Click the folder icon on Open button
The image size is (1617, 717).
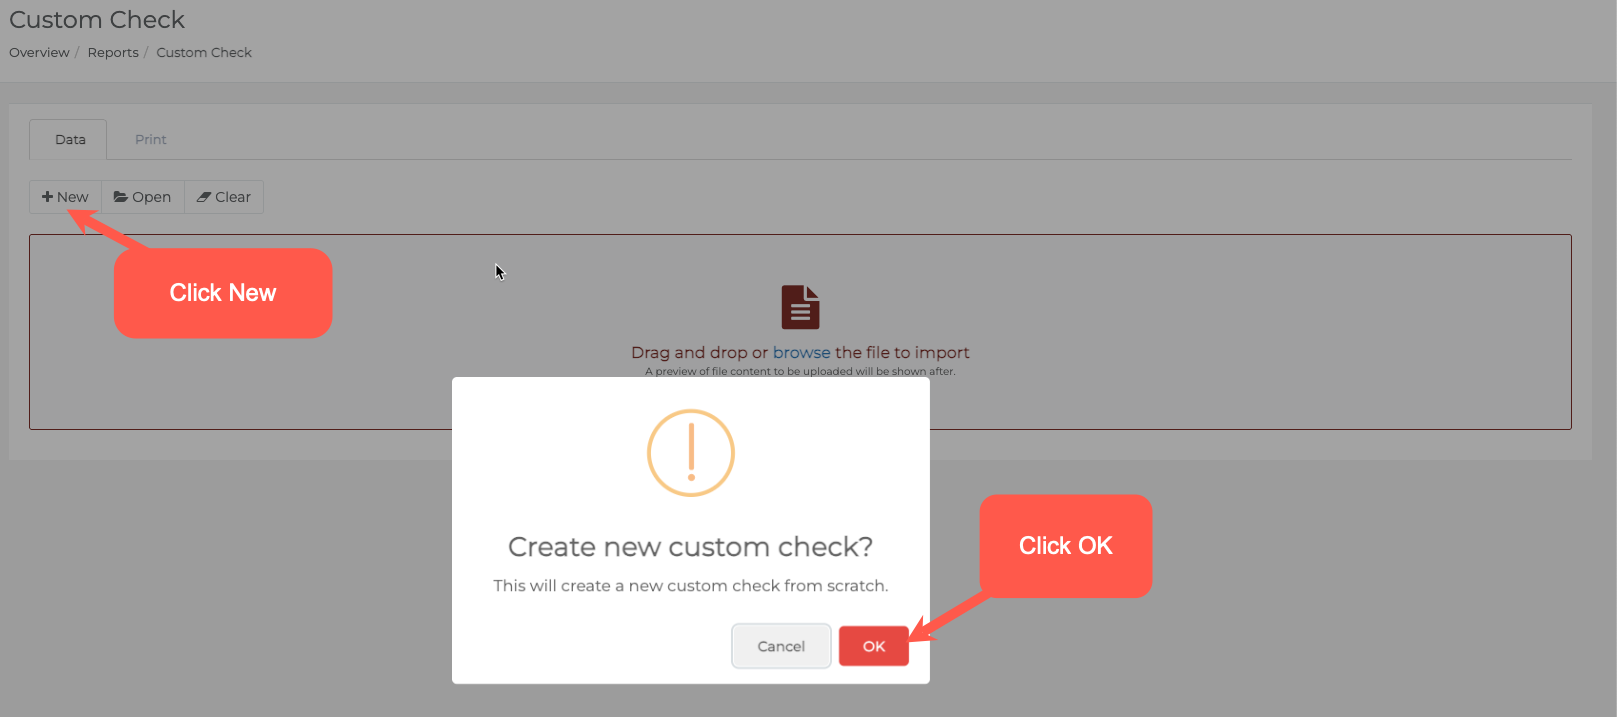coord(121,197)
